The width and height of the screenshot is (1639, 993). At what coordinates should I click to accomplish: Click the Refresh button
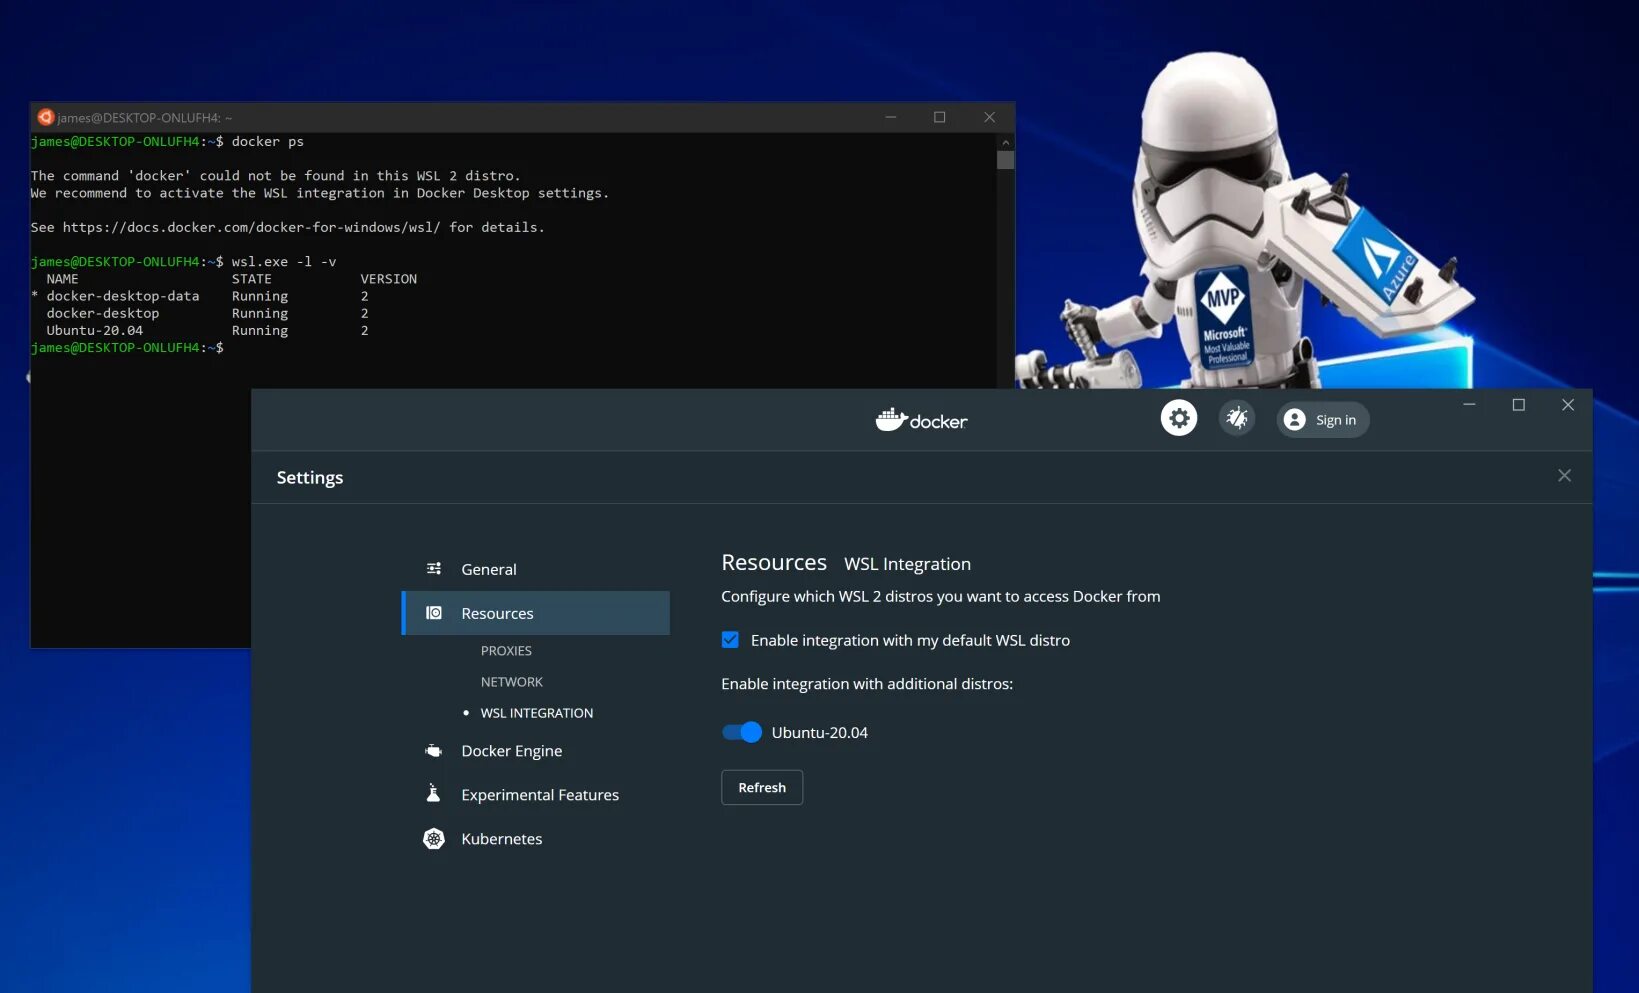coord(762,788)
